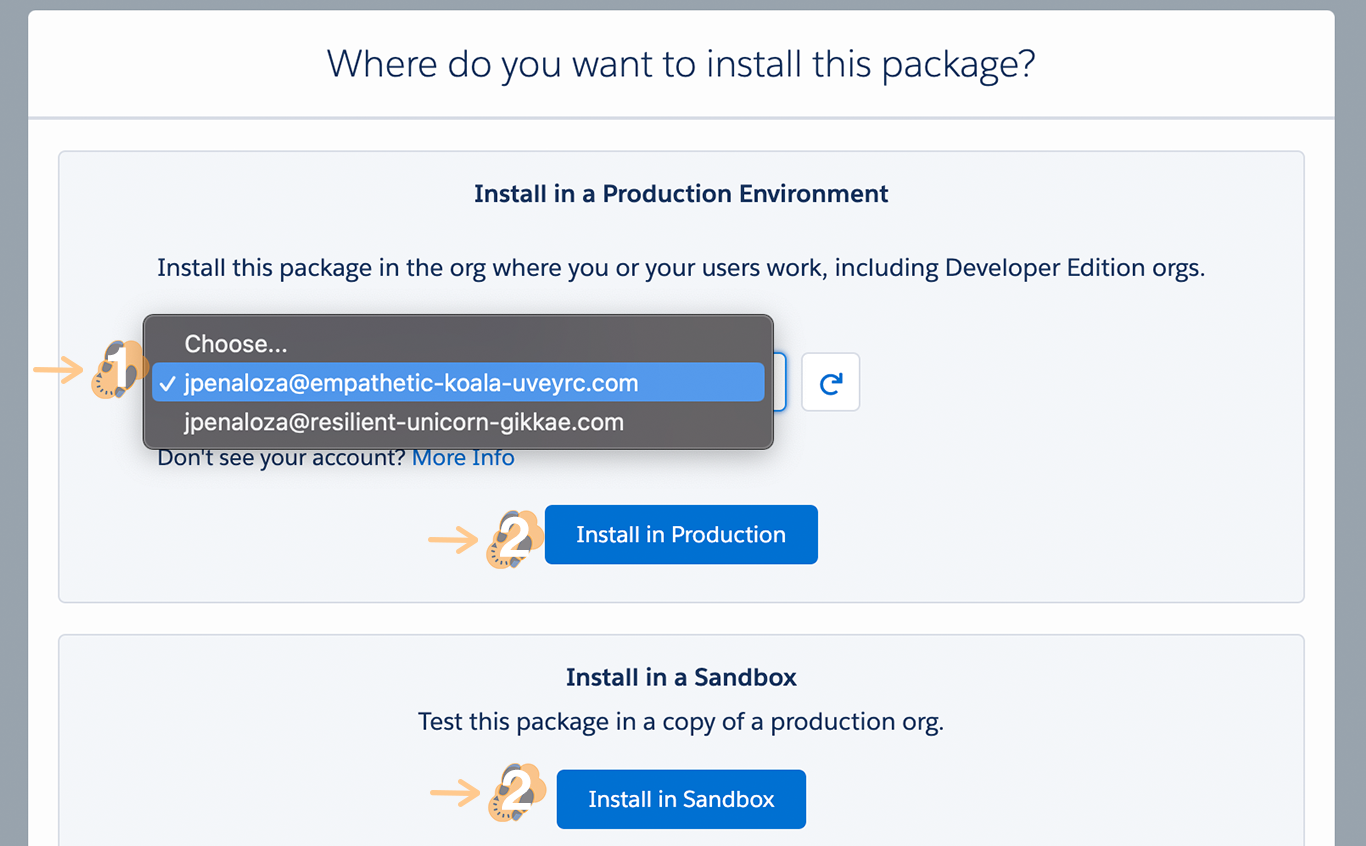Click the "Install in a Sandbox" heading
Image resolution: width=1366 pixels, height=846 pixels.
[x=681, y=678]
